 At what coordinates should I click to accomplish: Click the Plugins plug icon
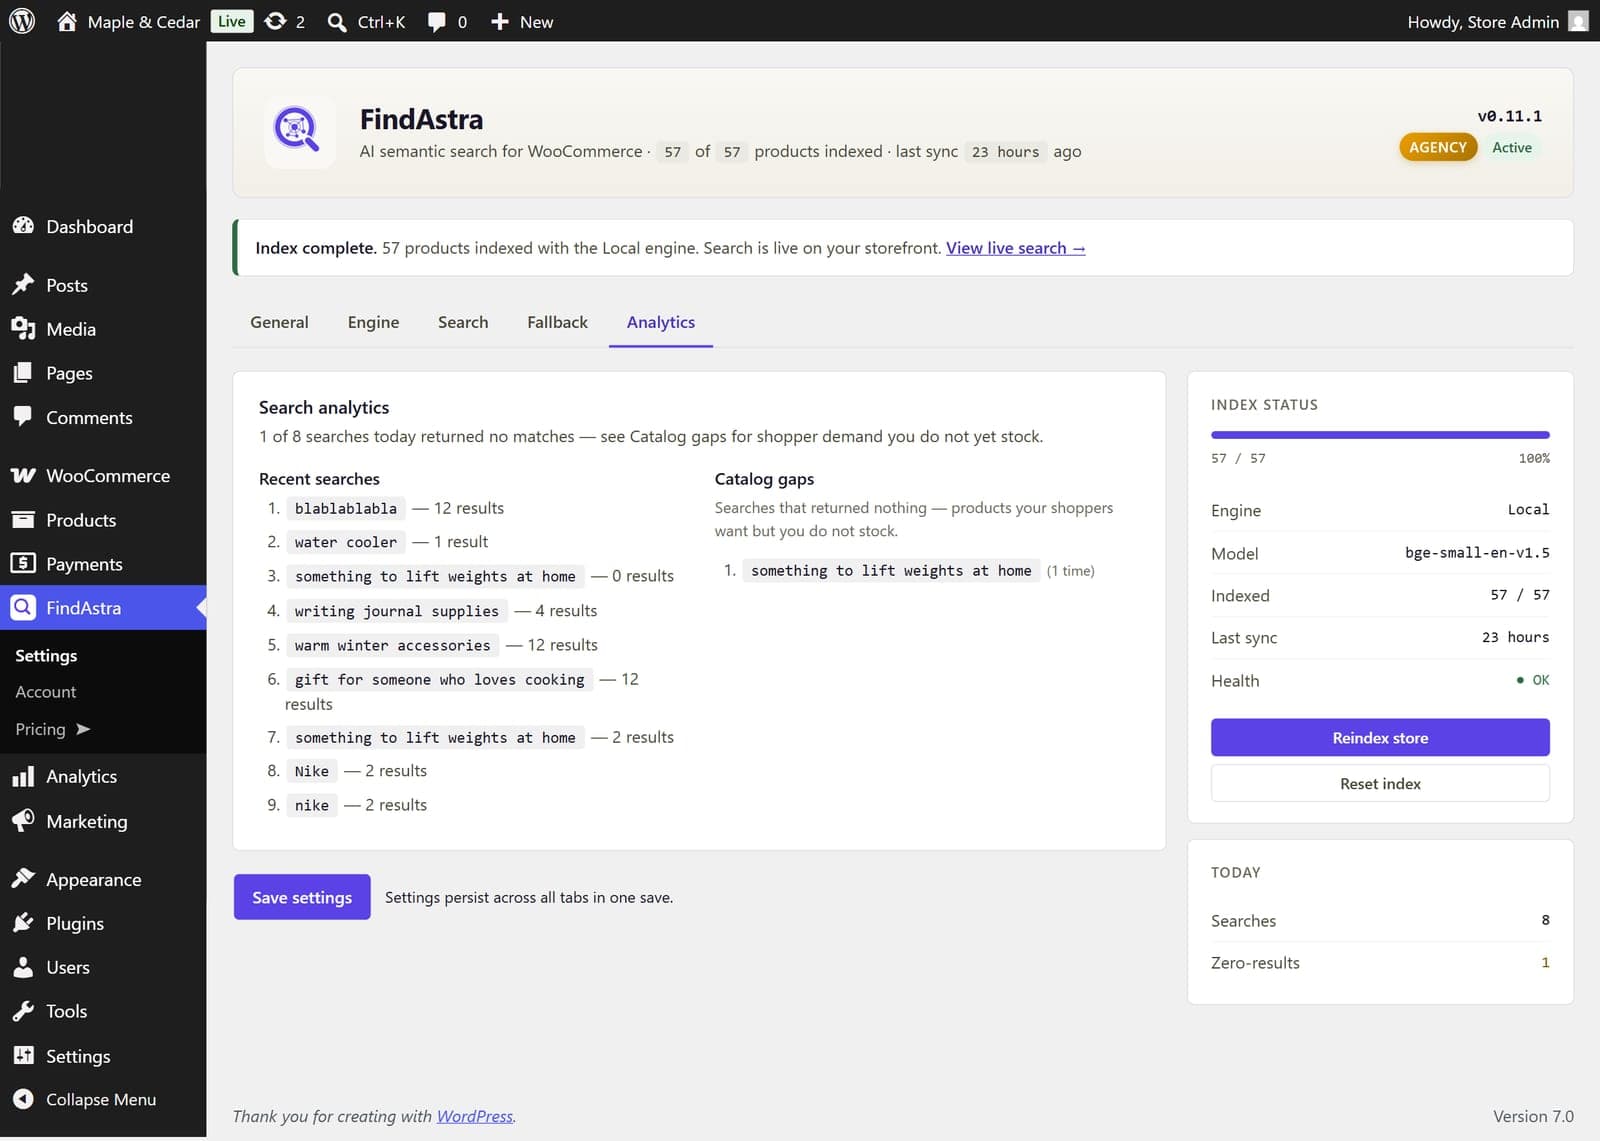(x=23, y=923)
